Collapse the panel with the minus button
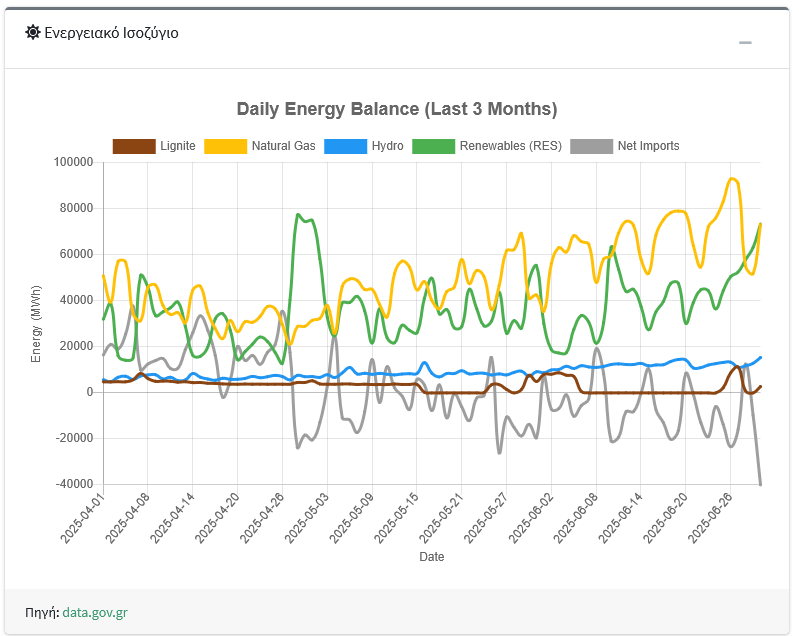Image resolution: width=799 pixels, height=636 pixels. (x=745, y=43)
